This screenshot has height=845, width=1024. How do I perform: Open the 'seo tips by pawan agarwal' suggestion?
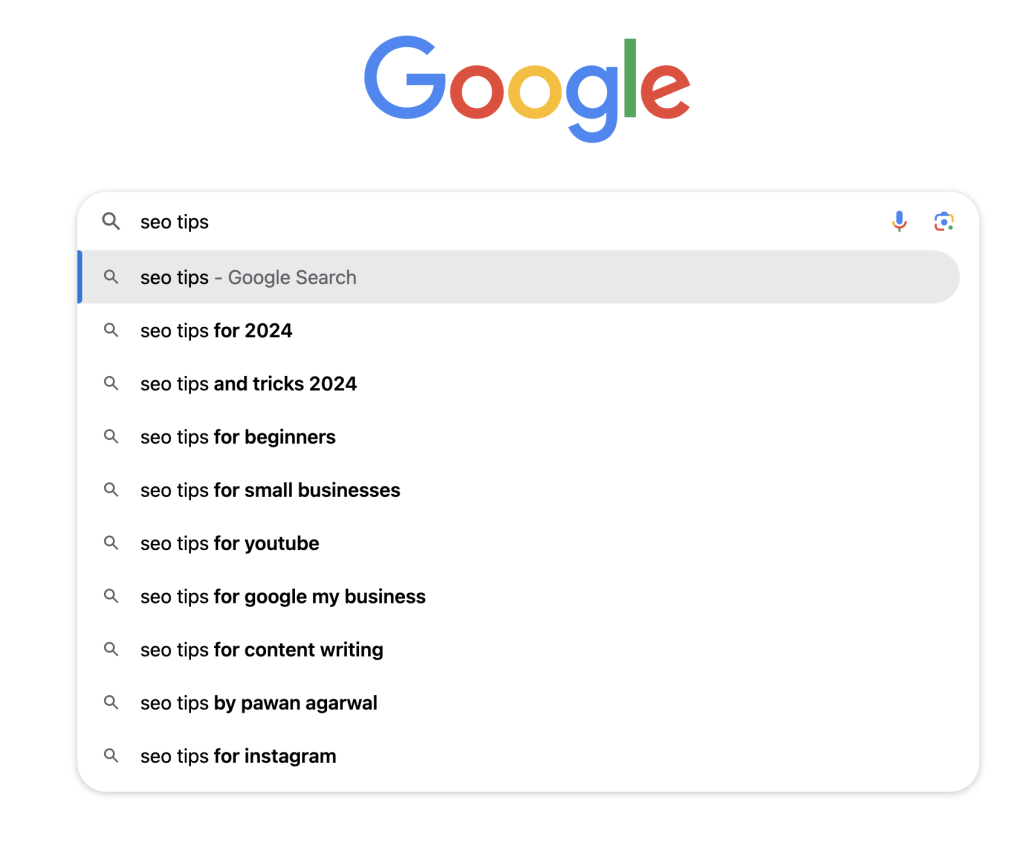coord(258,703)
